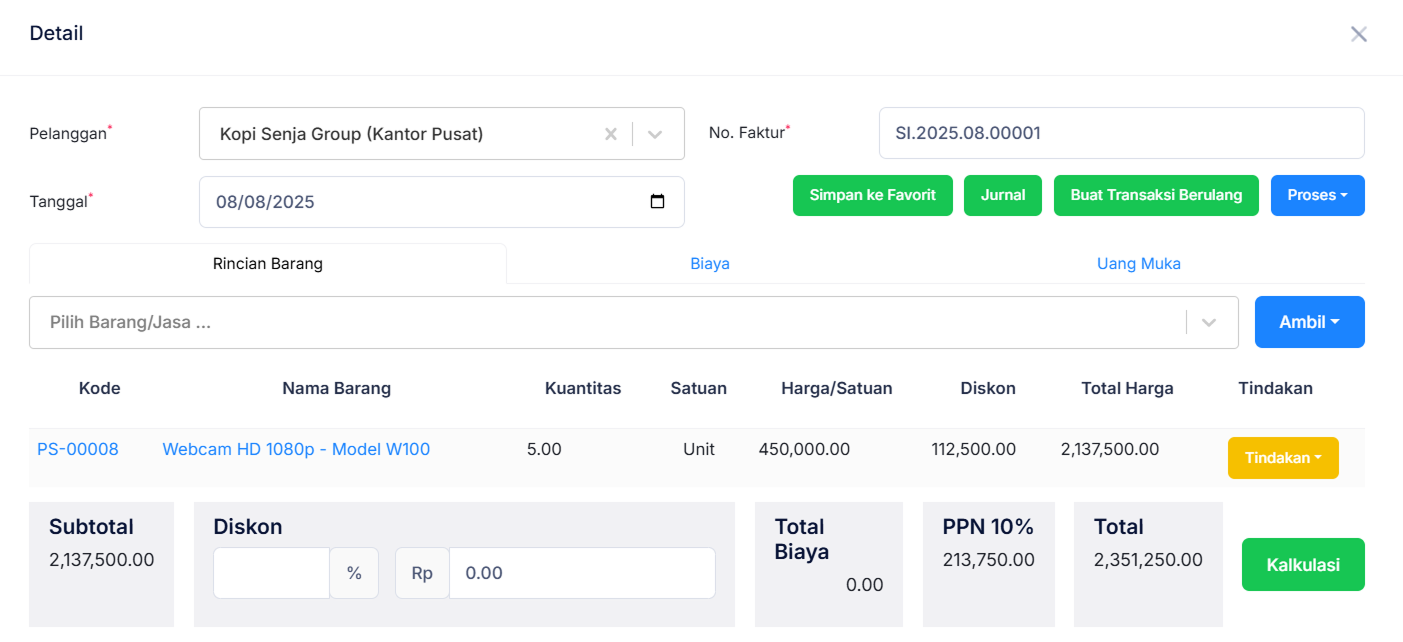
Task: Clear the selected Pelanggan with the X icon
Action: tap(610, 132)
